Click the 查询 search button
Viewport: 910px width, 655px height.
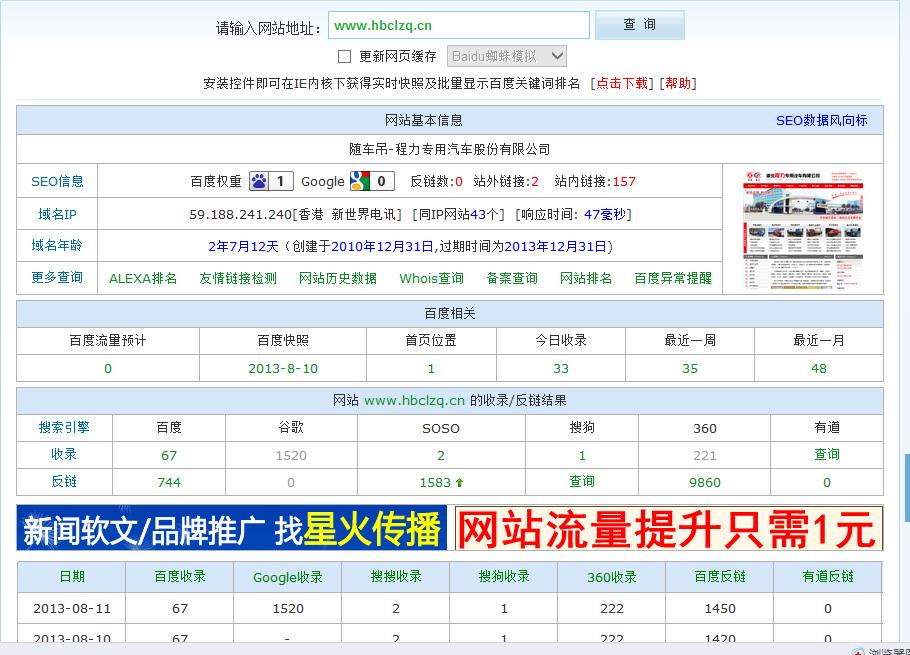[x=640, y=25]
